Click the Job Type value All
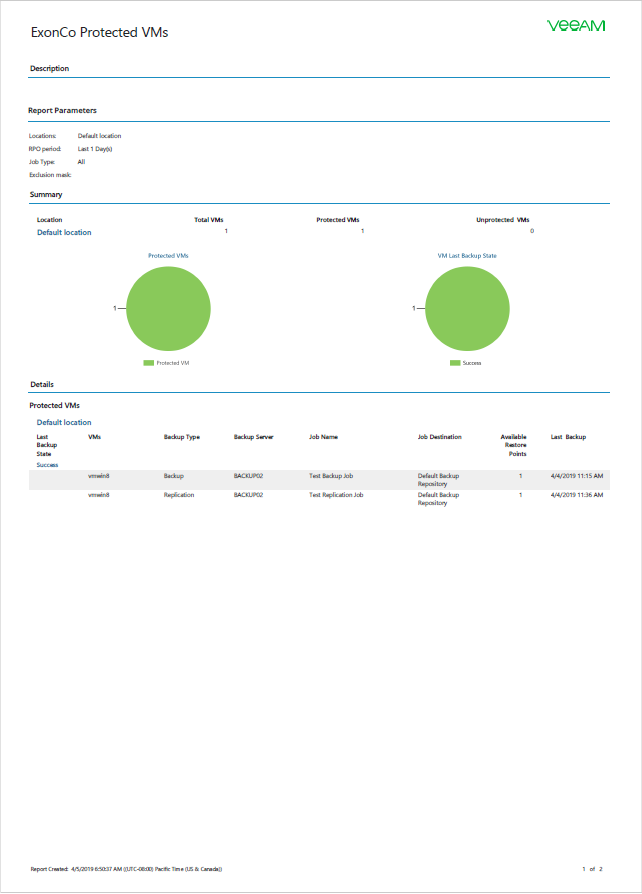 click(x=81, y=162)
